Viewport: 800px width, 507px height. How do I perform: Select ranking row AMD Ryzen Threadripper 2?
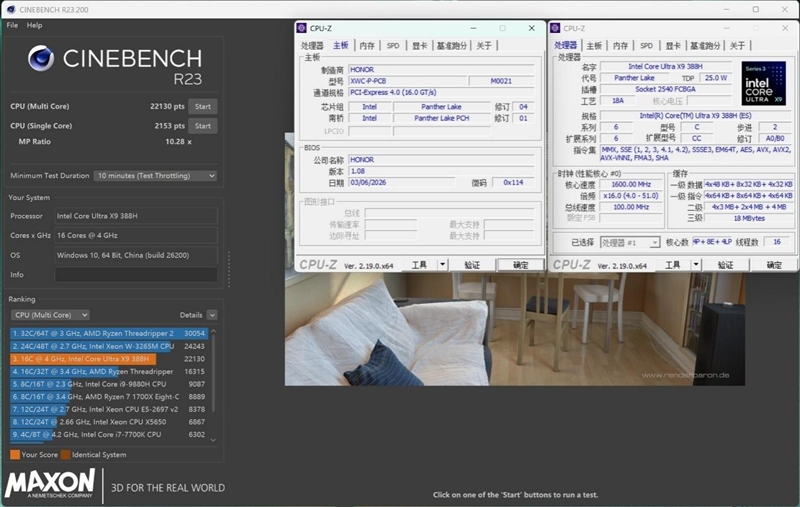click(x=109, y=333)
